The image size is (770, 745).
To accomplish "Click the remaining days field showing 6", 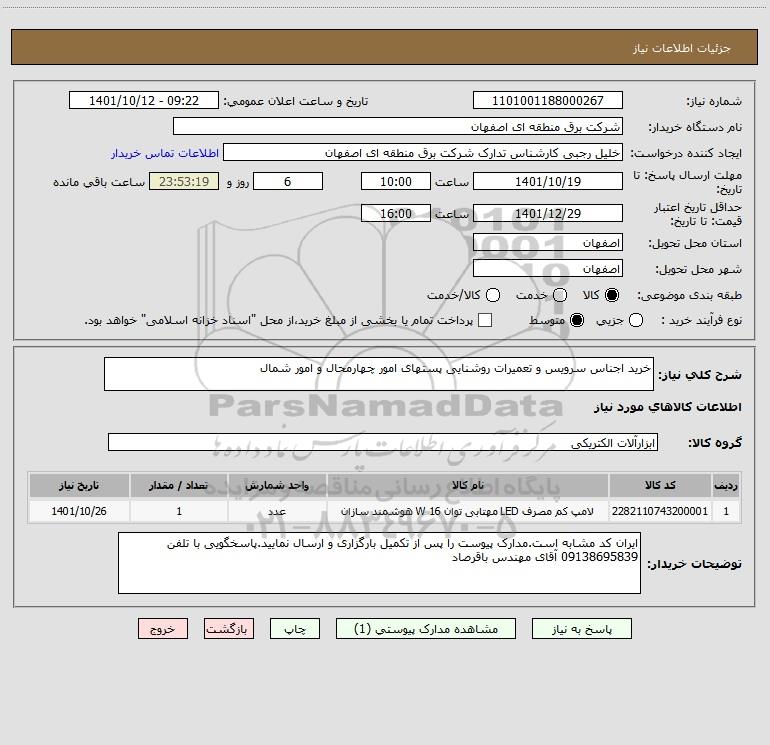I will (x=288, y=181).
